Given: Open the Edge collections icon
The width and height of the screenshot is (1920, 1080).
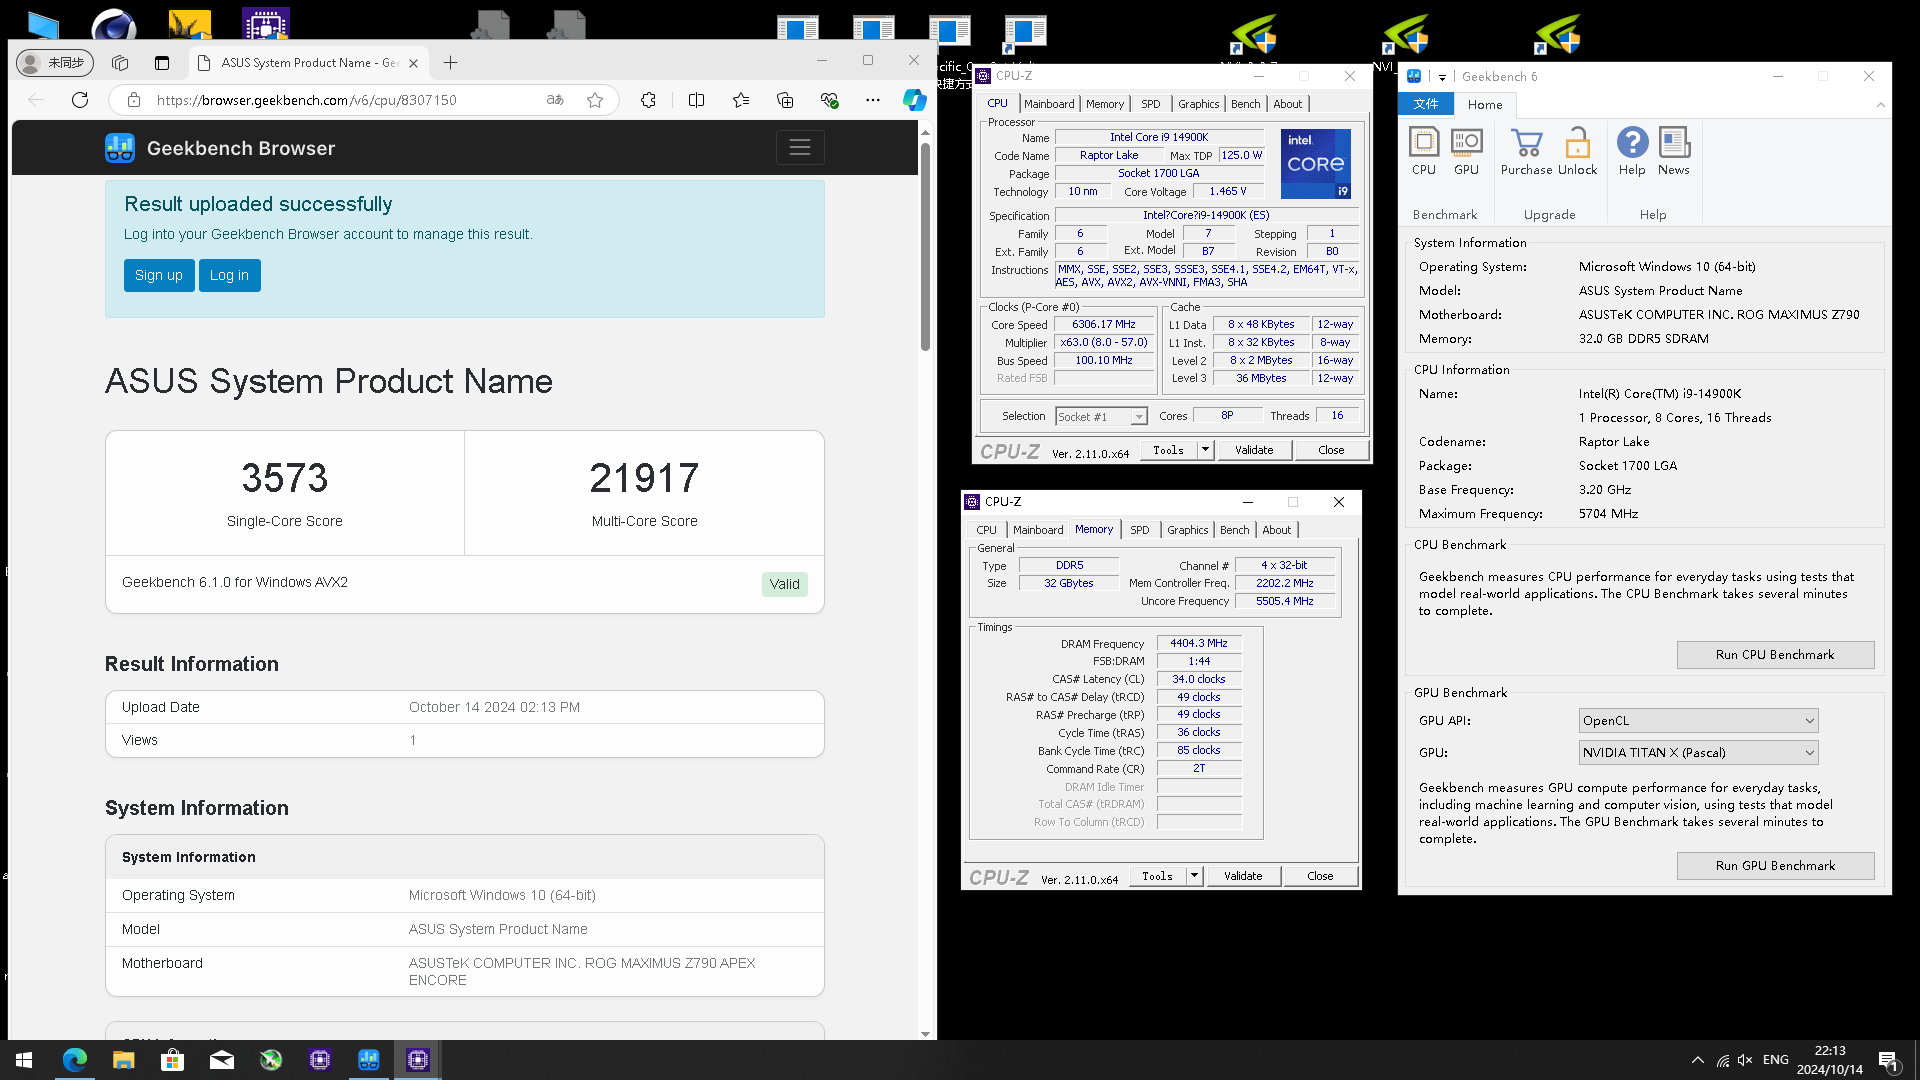Looking at the screenshot, I should 785,100.
